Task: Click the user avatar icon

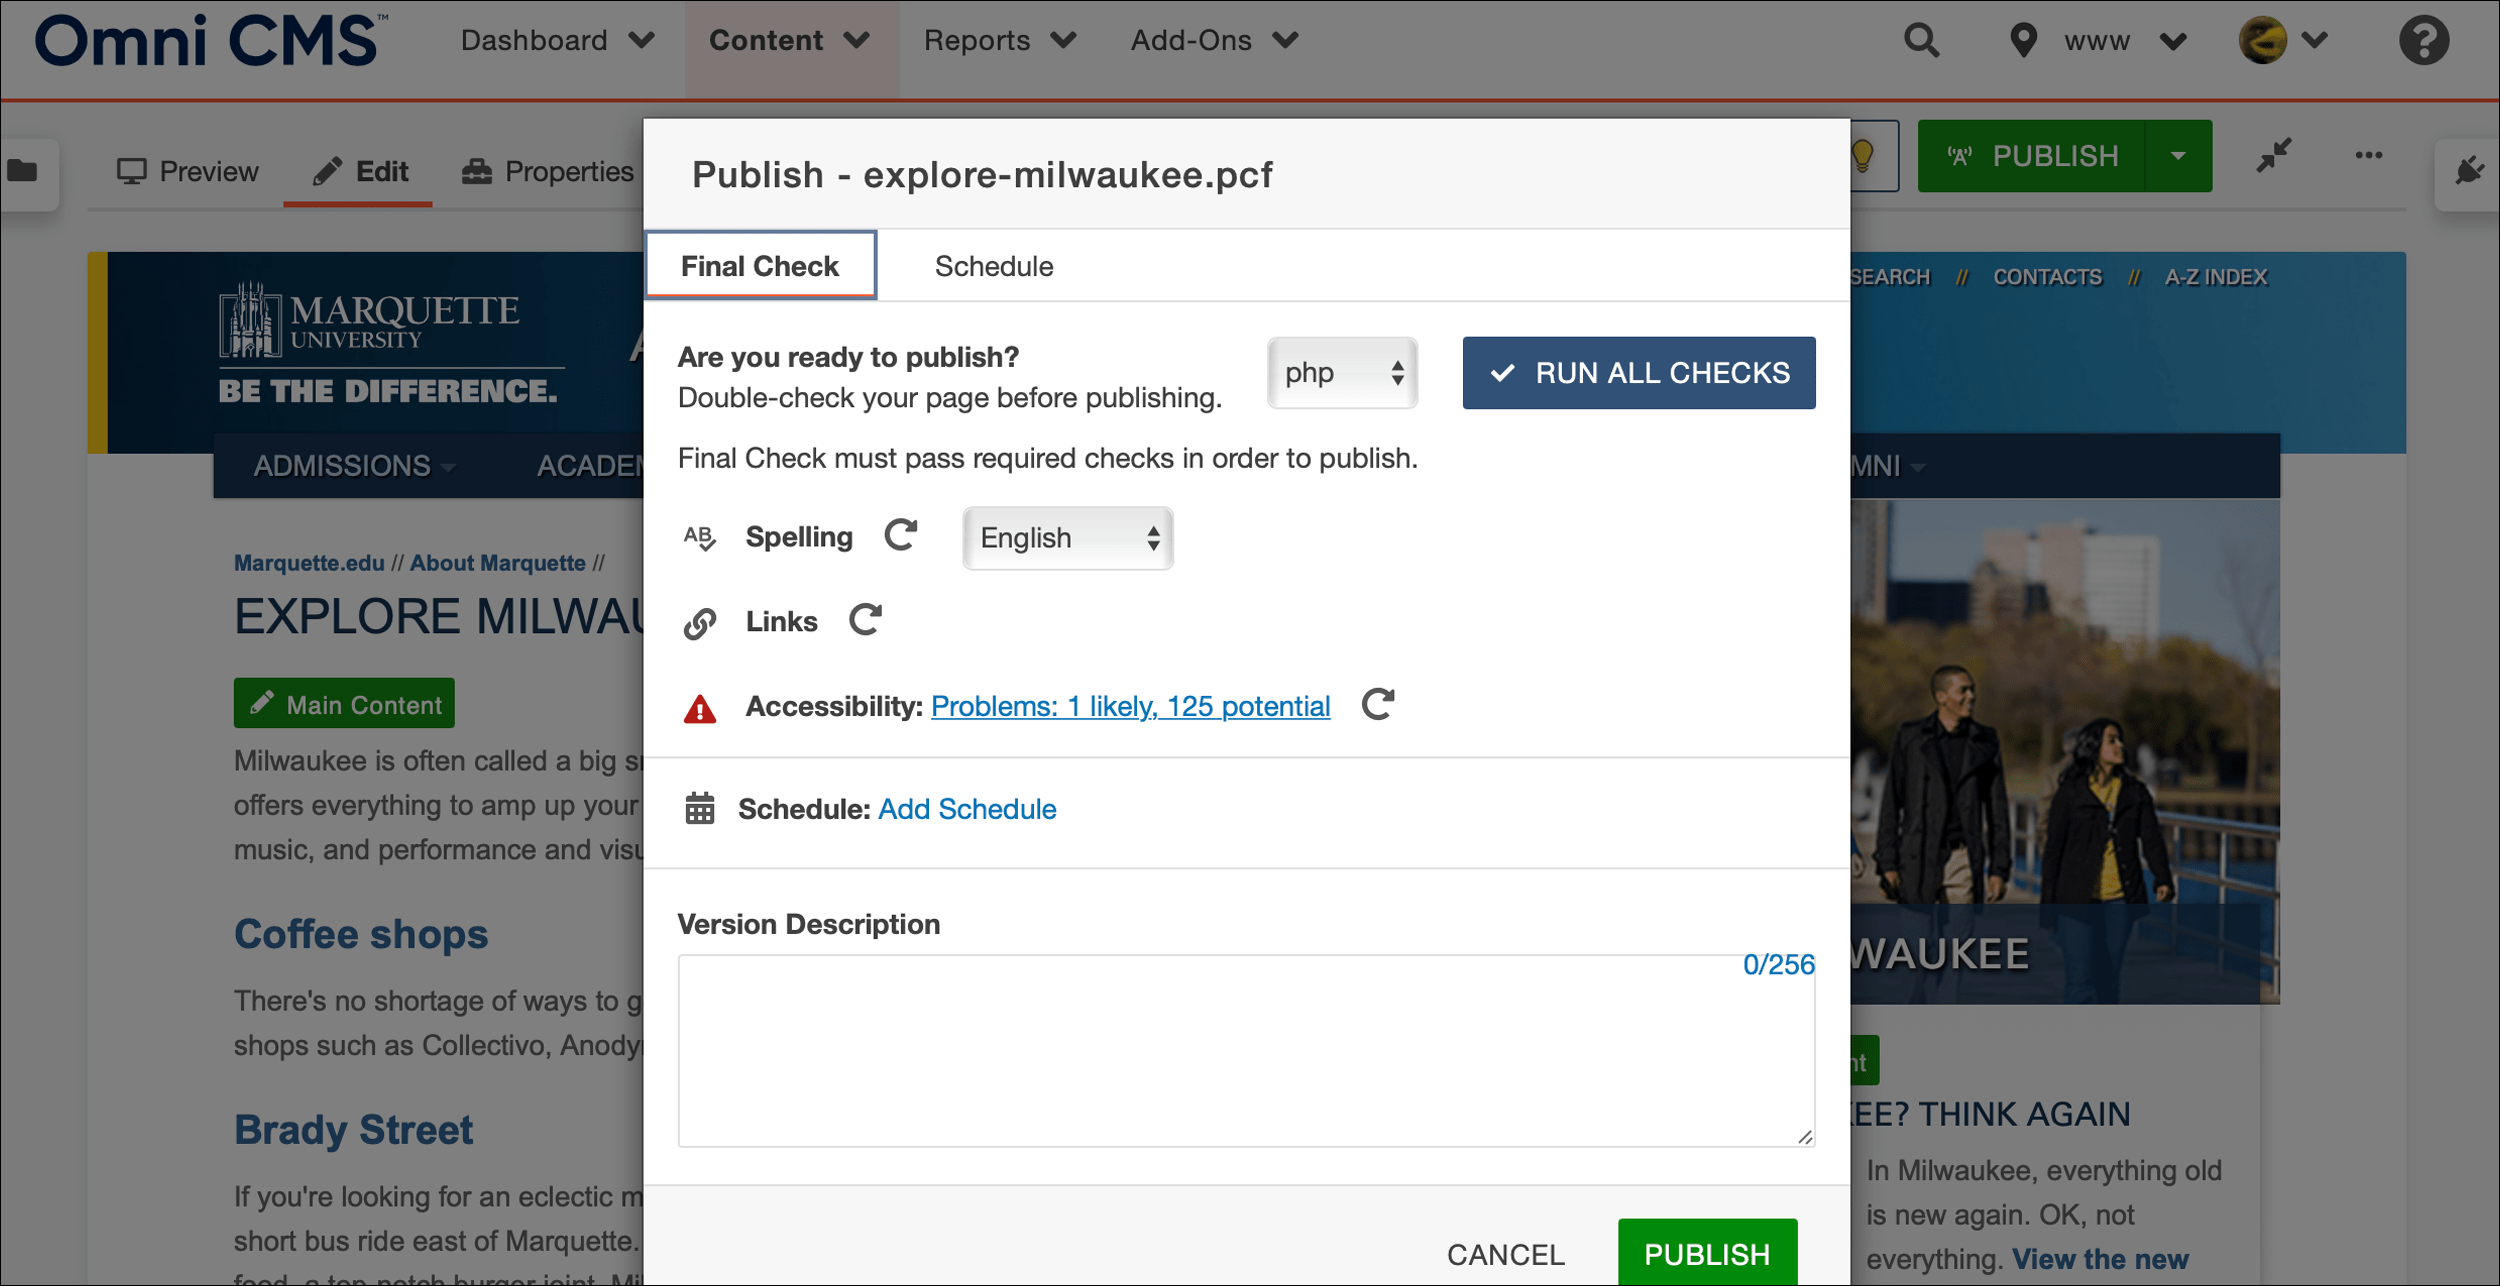Action: [x=2262, y=41]
